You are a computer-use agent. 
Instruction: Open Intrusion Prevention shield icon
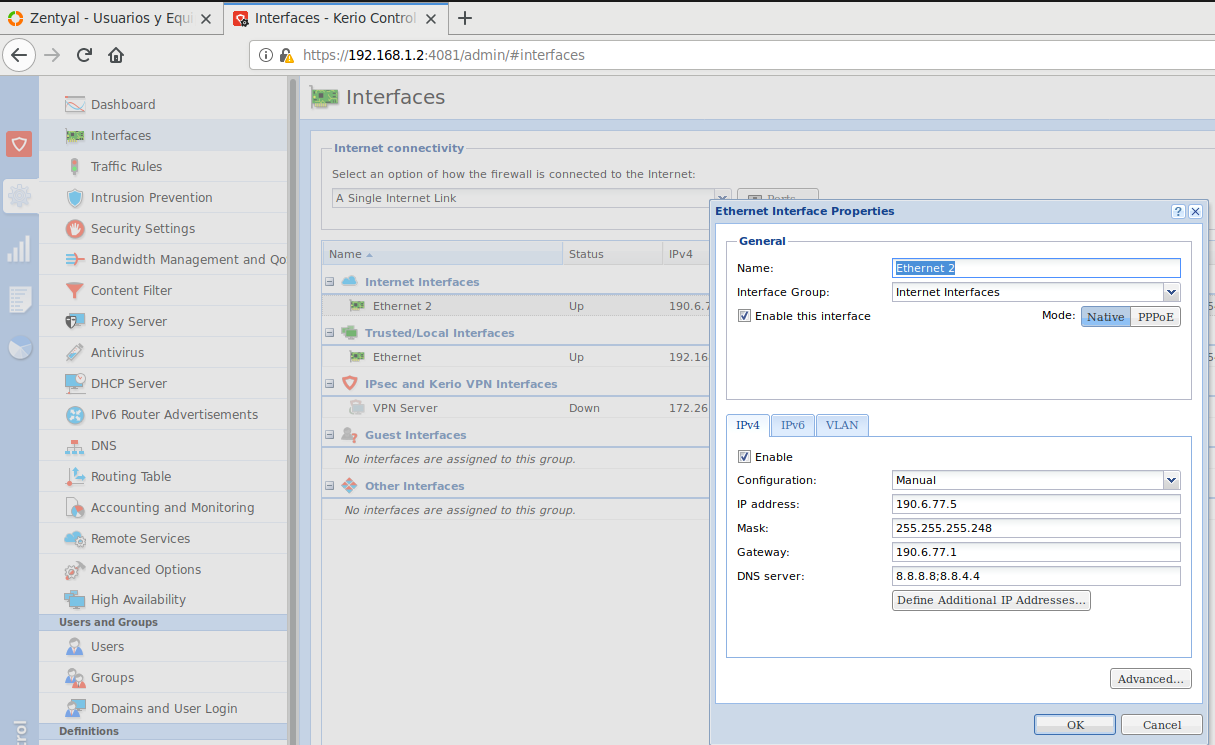pyautogui.click(x=75, y=197)
